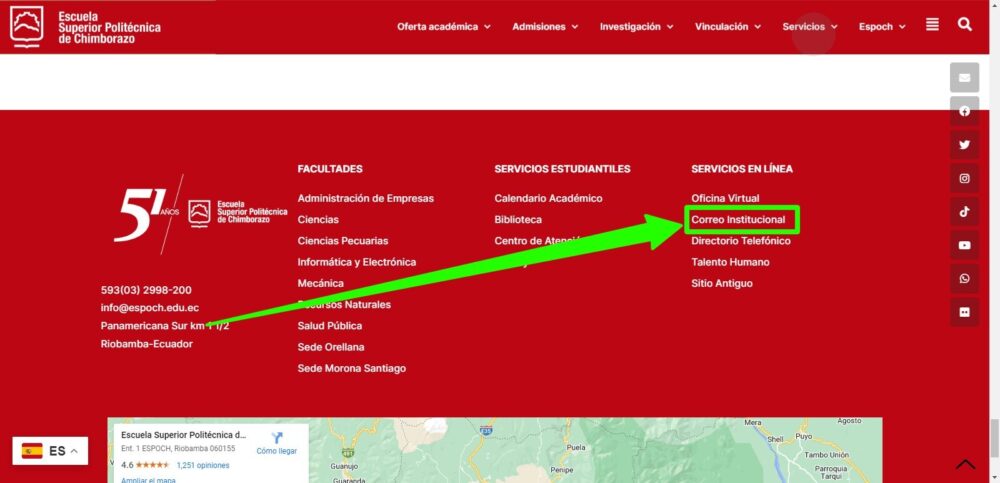1000x483 pixels.
Task: Expand Investigación menu
Action: click(x=636, y=27)
